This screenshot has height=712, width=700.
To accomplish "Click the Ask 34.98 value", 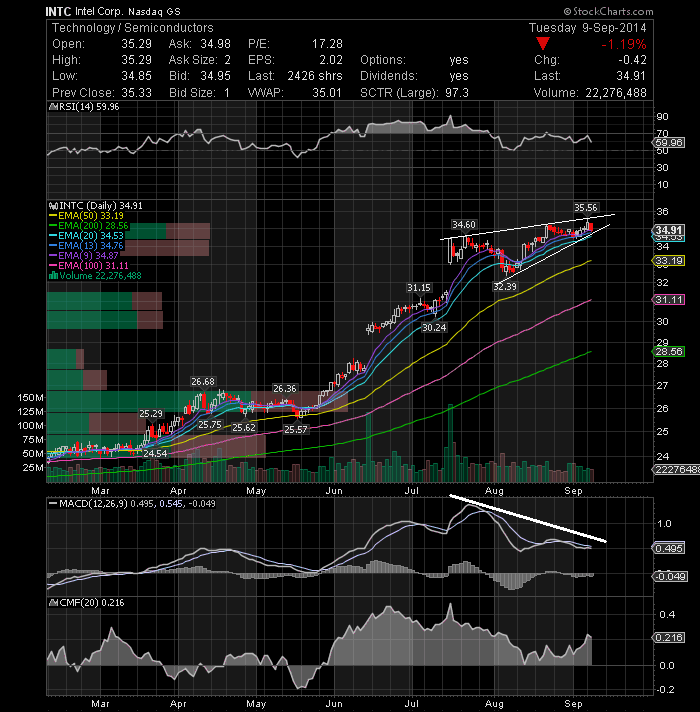I will (216, 44).
